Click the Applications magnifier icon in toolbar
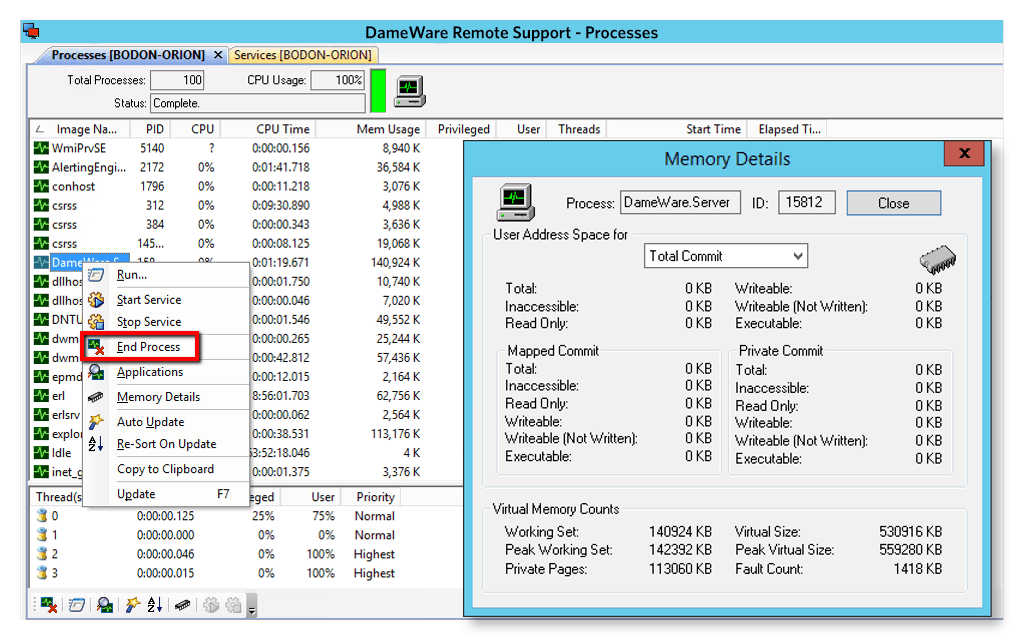 click(104, 604)
